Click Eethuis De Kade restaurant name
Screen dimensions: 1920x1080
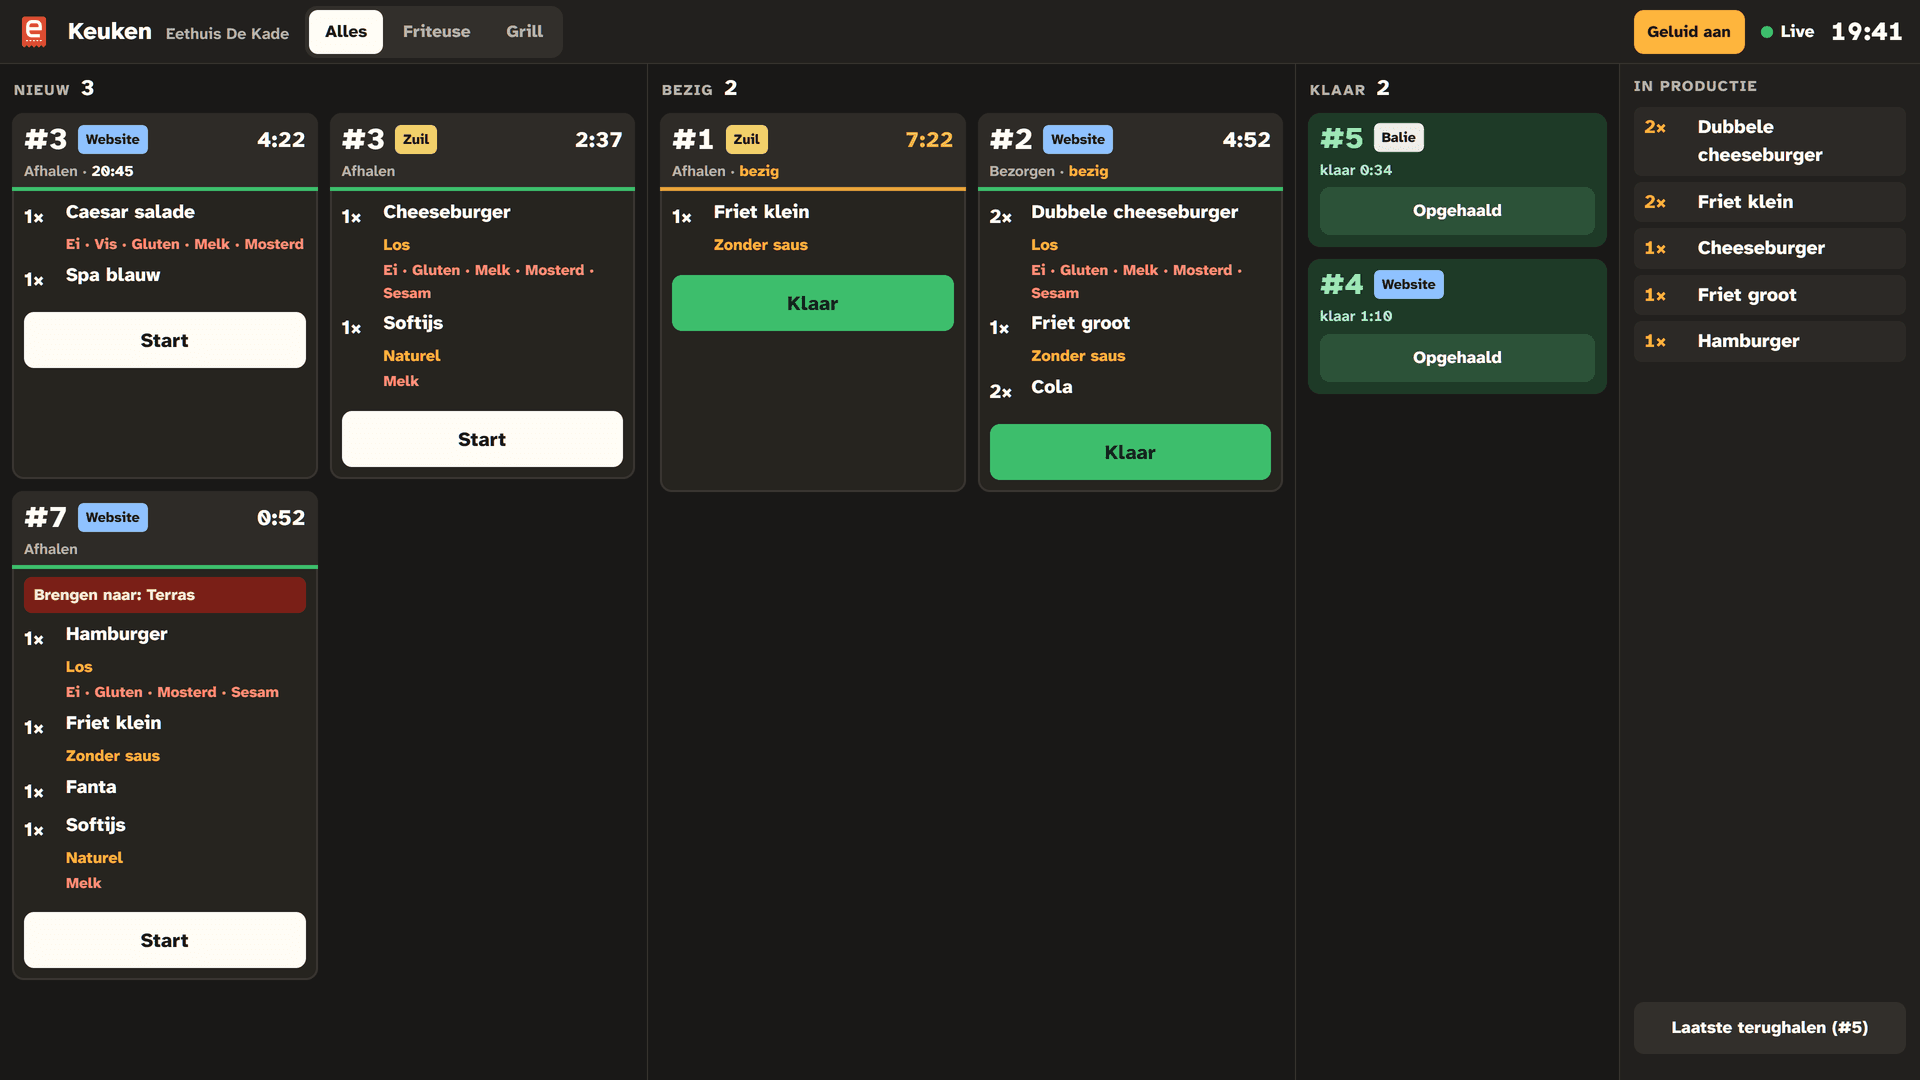click(227, 34)
